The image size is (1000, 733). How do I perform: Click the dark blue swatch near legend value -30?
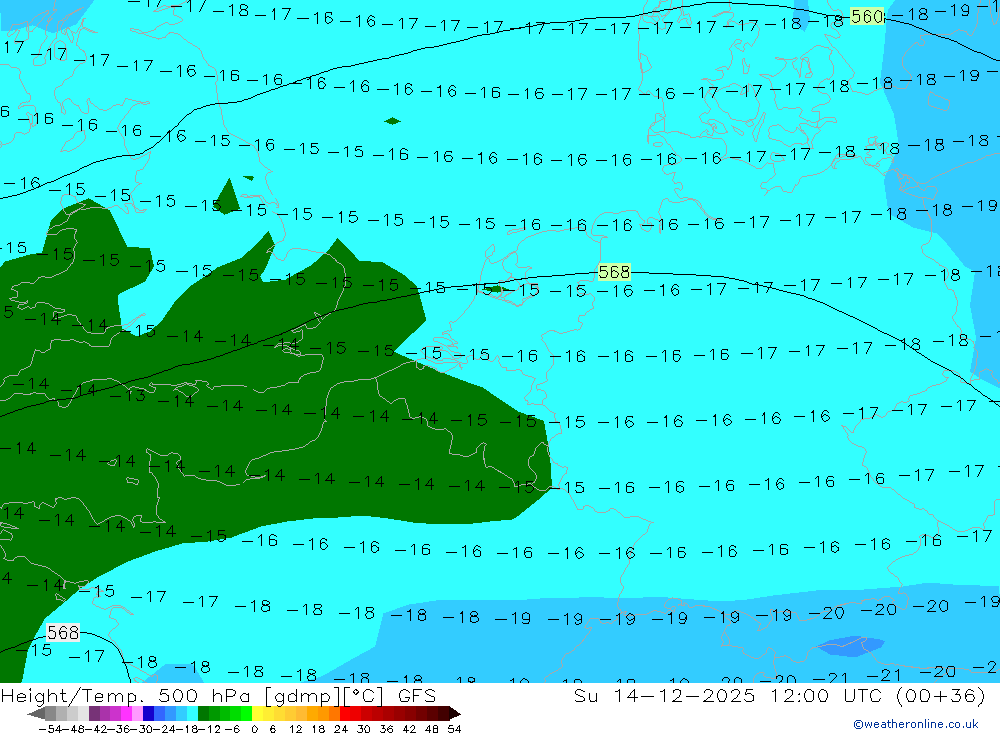pos(149,713)
